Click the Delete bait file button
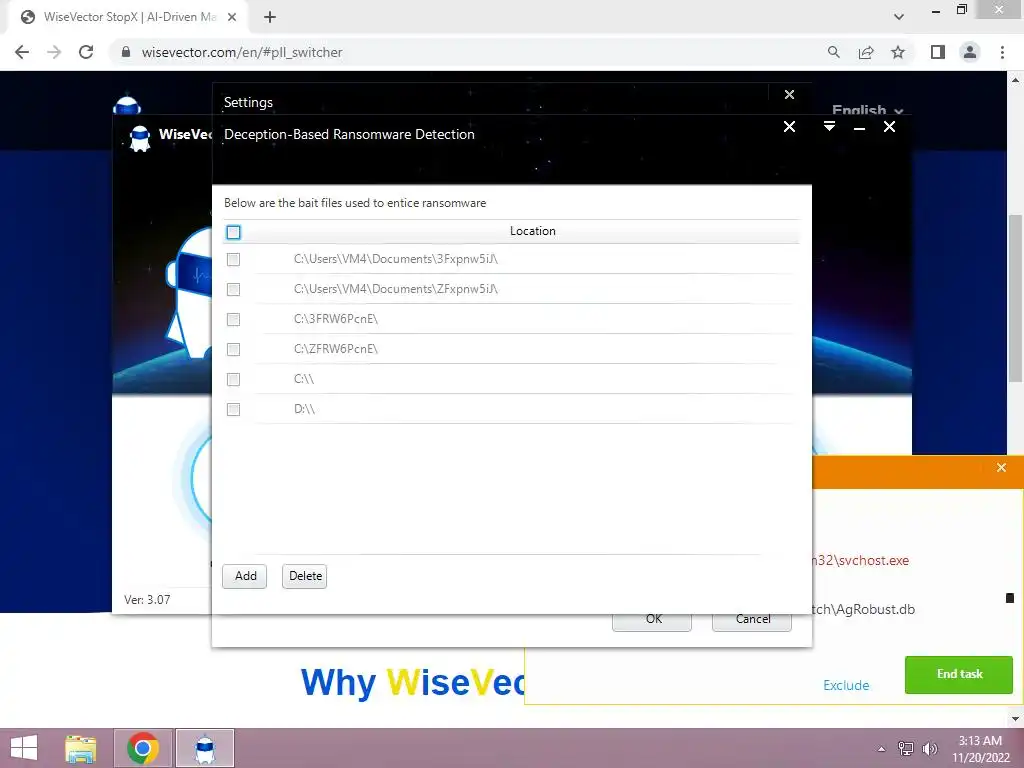Screen dimensions: 1024x768 (x=305, y=576)
